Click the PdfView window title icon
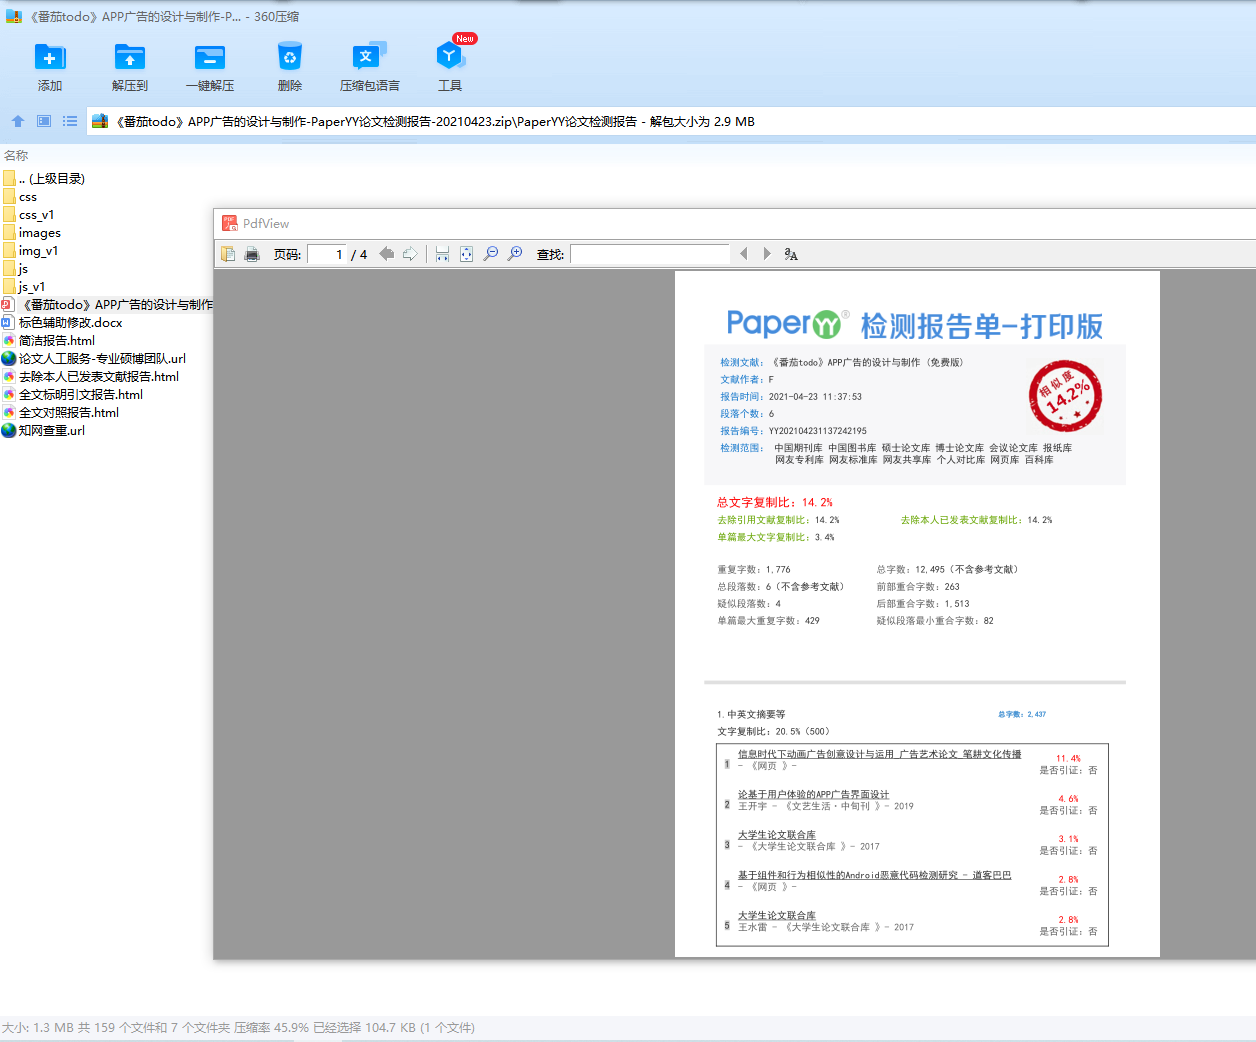 230,223
